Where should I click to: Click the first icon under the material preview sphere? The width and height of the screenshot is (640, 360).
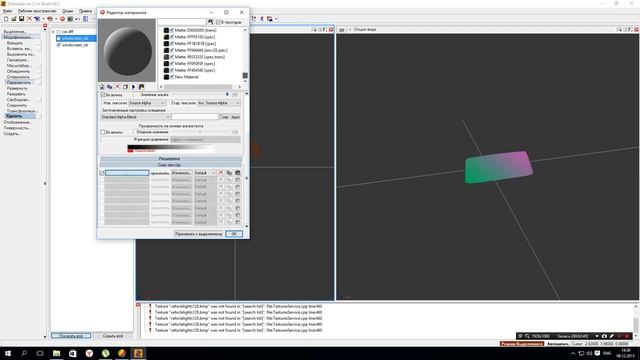pos(102,87)
